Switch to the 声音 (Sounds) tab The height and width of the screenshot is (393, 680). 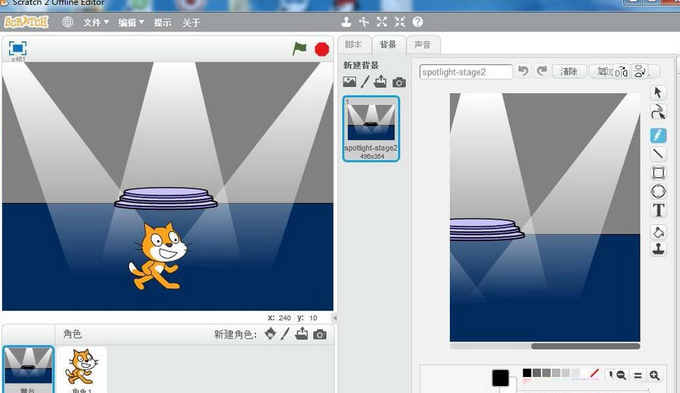tap(422, 45)
